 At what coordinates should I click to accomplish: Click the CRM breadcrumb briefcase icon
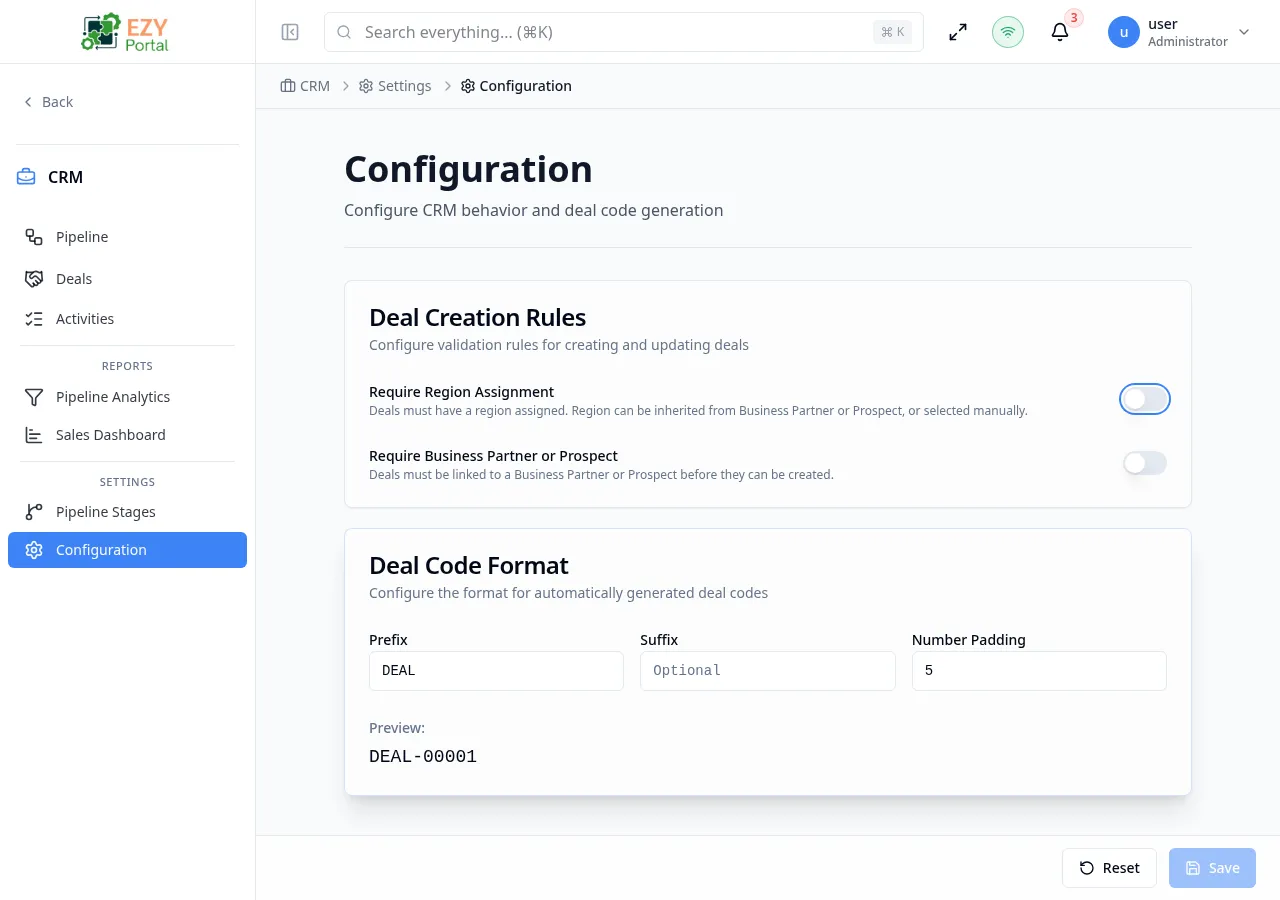(x=288, y=86)
